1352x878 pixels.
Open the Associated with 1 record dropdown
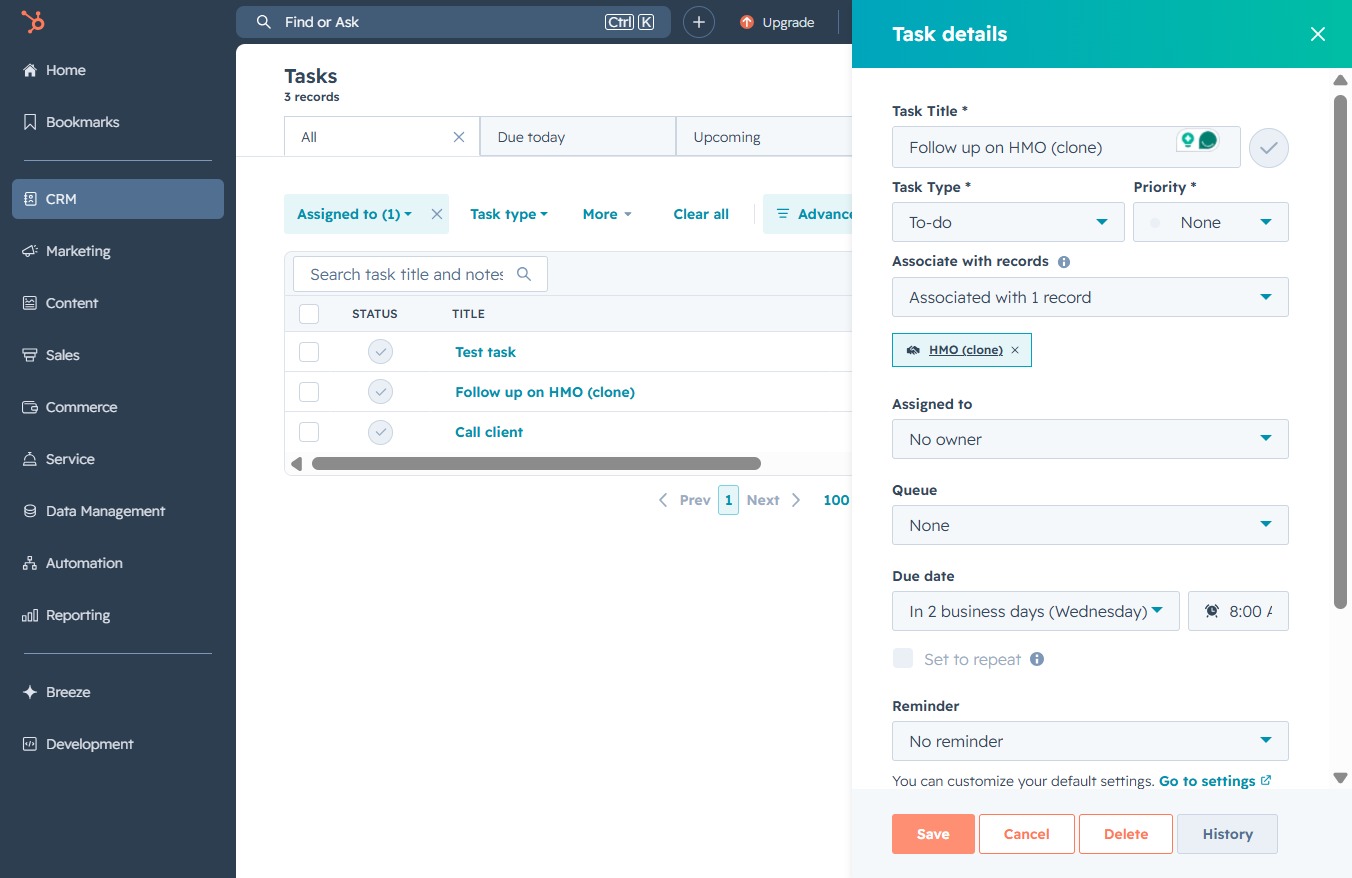tap(1090, 297)
